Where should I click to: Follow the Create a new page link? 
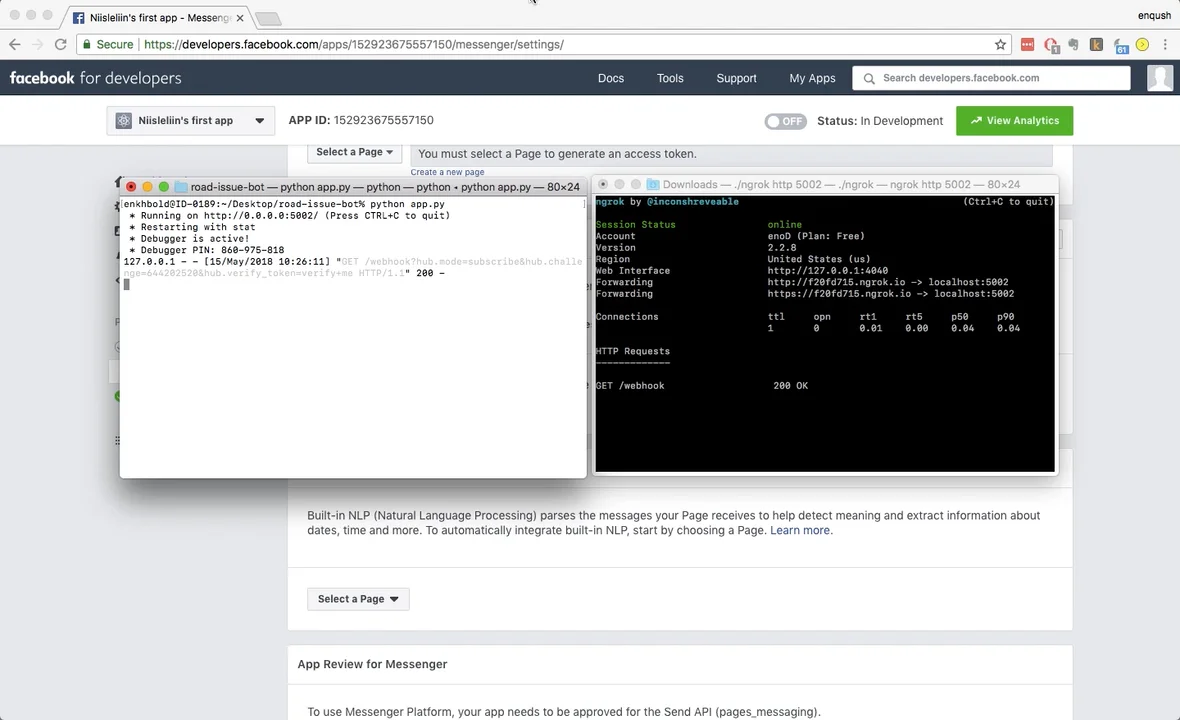coord(447,172)
